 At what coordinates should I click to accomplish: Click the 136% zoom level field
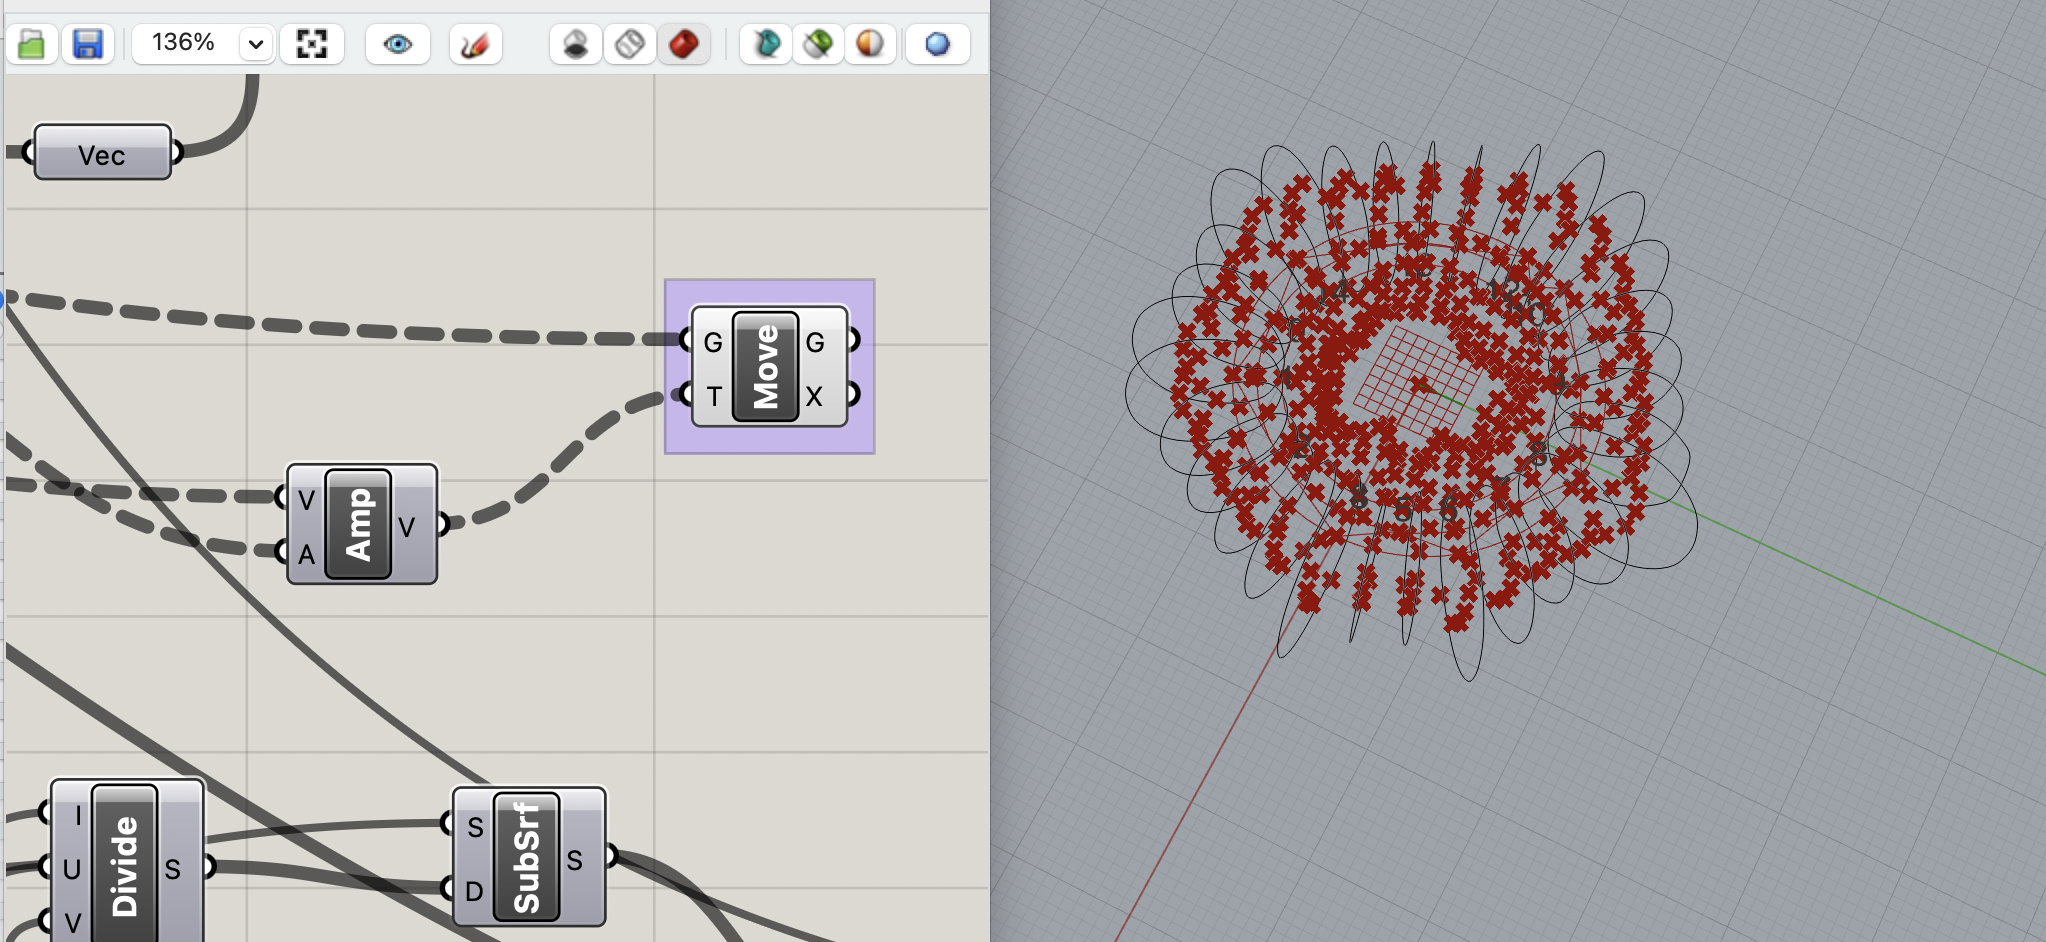pos(184,43)
